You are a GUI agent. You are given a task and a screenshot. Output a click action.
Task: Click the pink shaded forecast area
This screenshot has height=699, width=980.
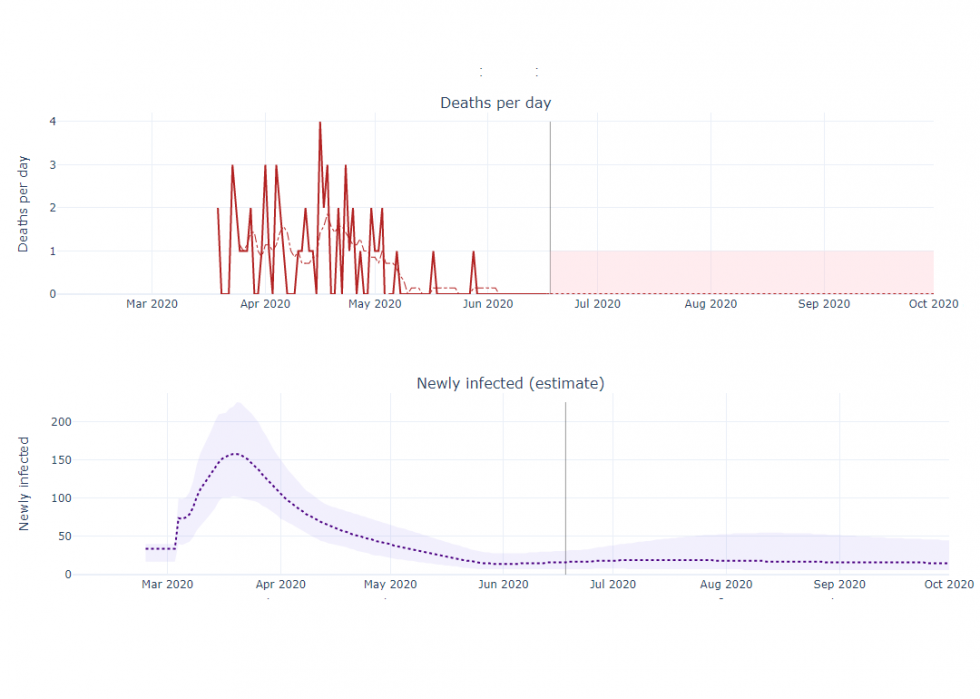coord(740,272)
